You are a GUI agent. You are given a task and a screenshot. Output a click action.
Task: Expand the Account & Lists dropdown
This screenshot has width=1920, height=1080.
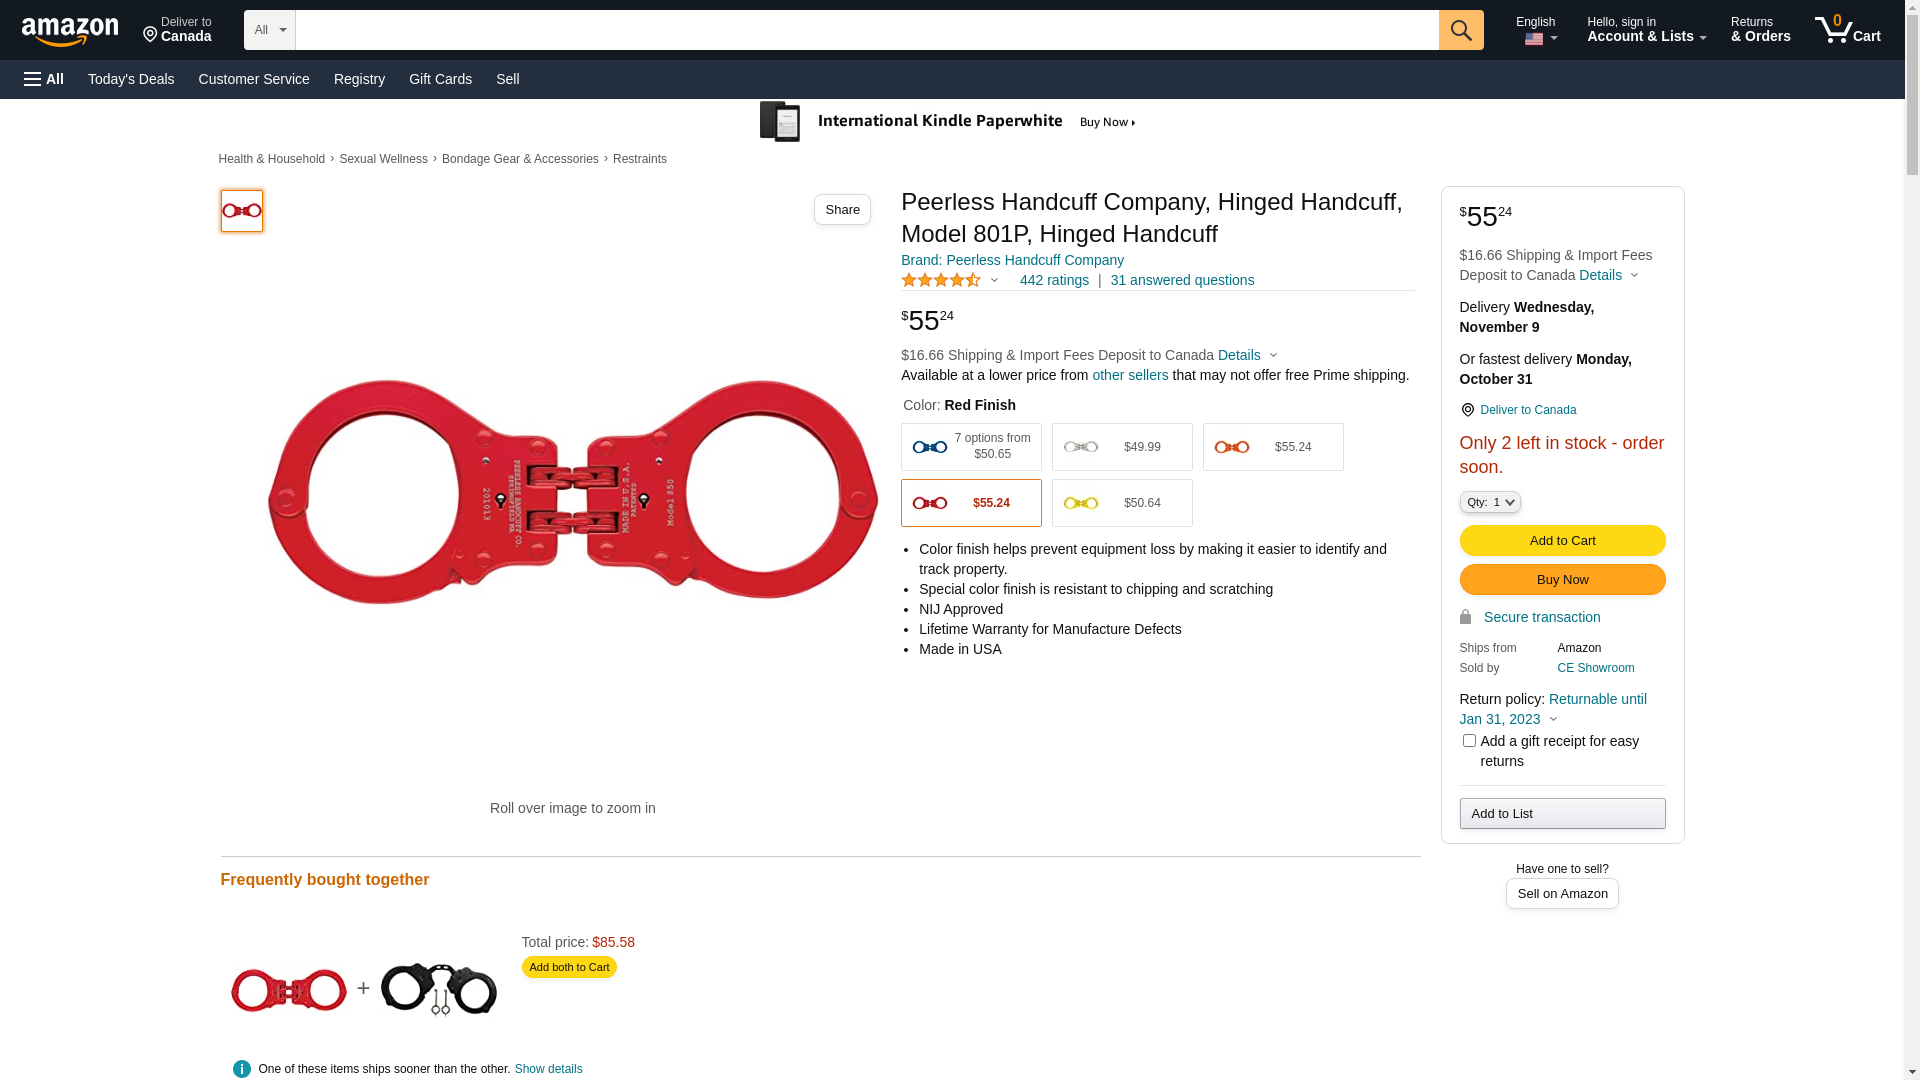click(x=1646, y=30)
